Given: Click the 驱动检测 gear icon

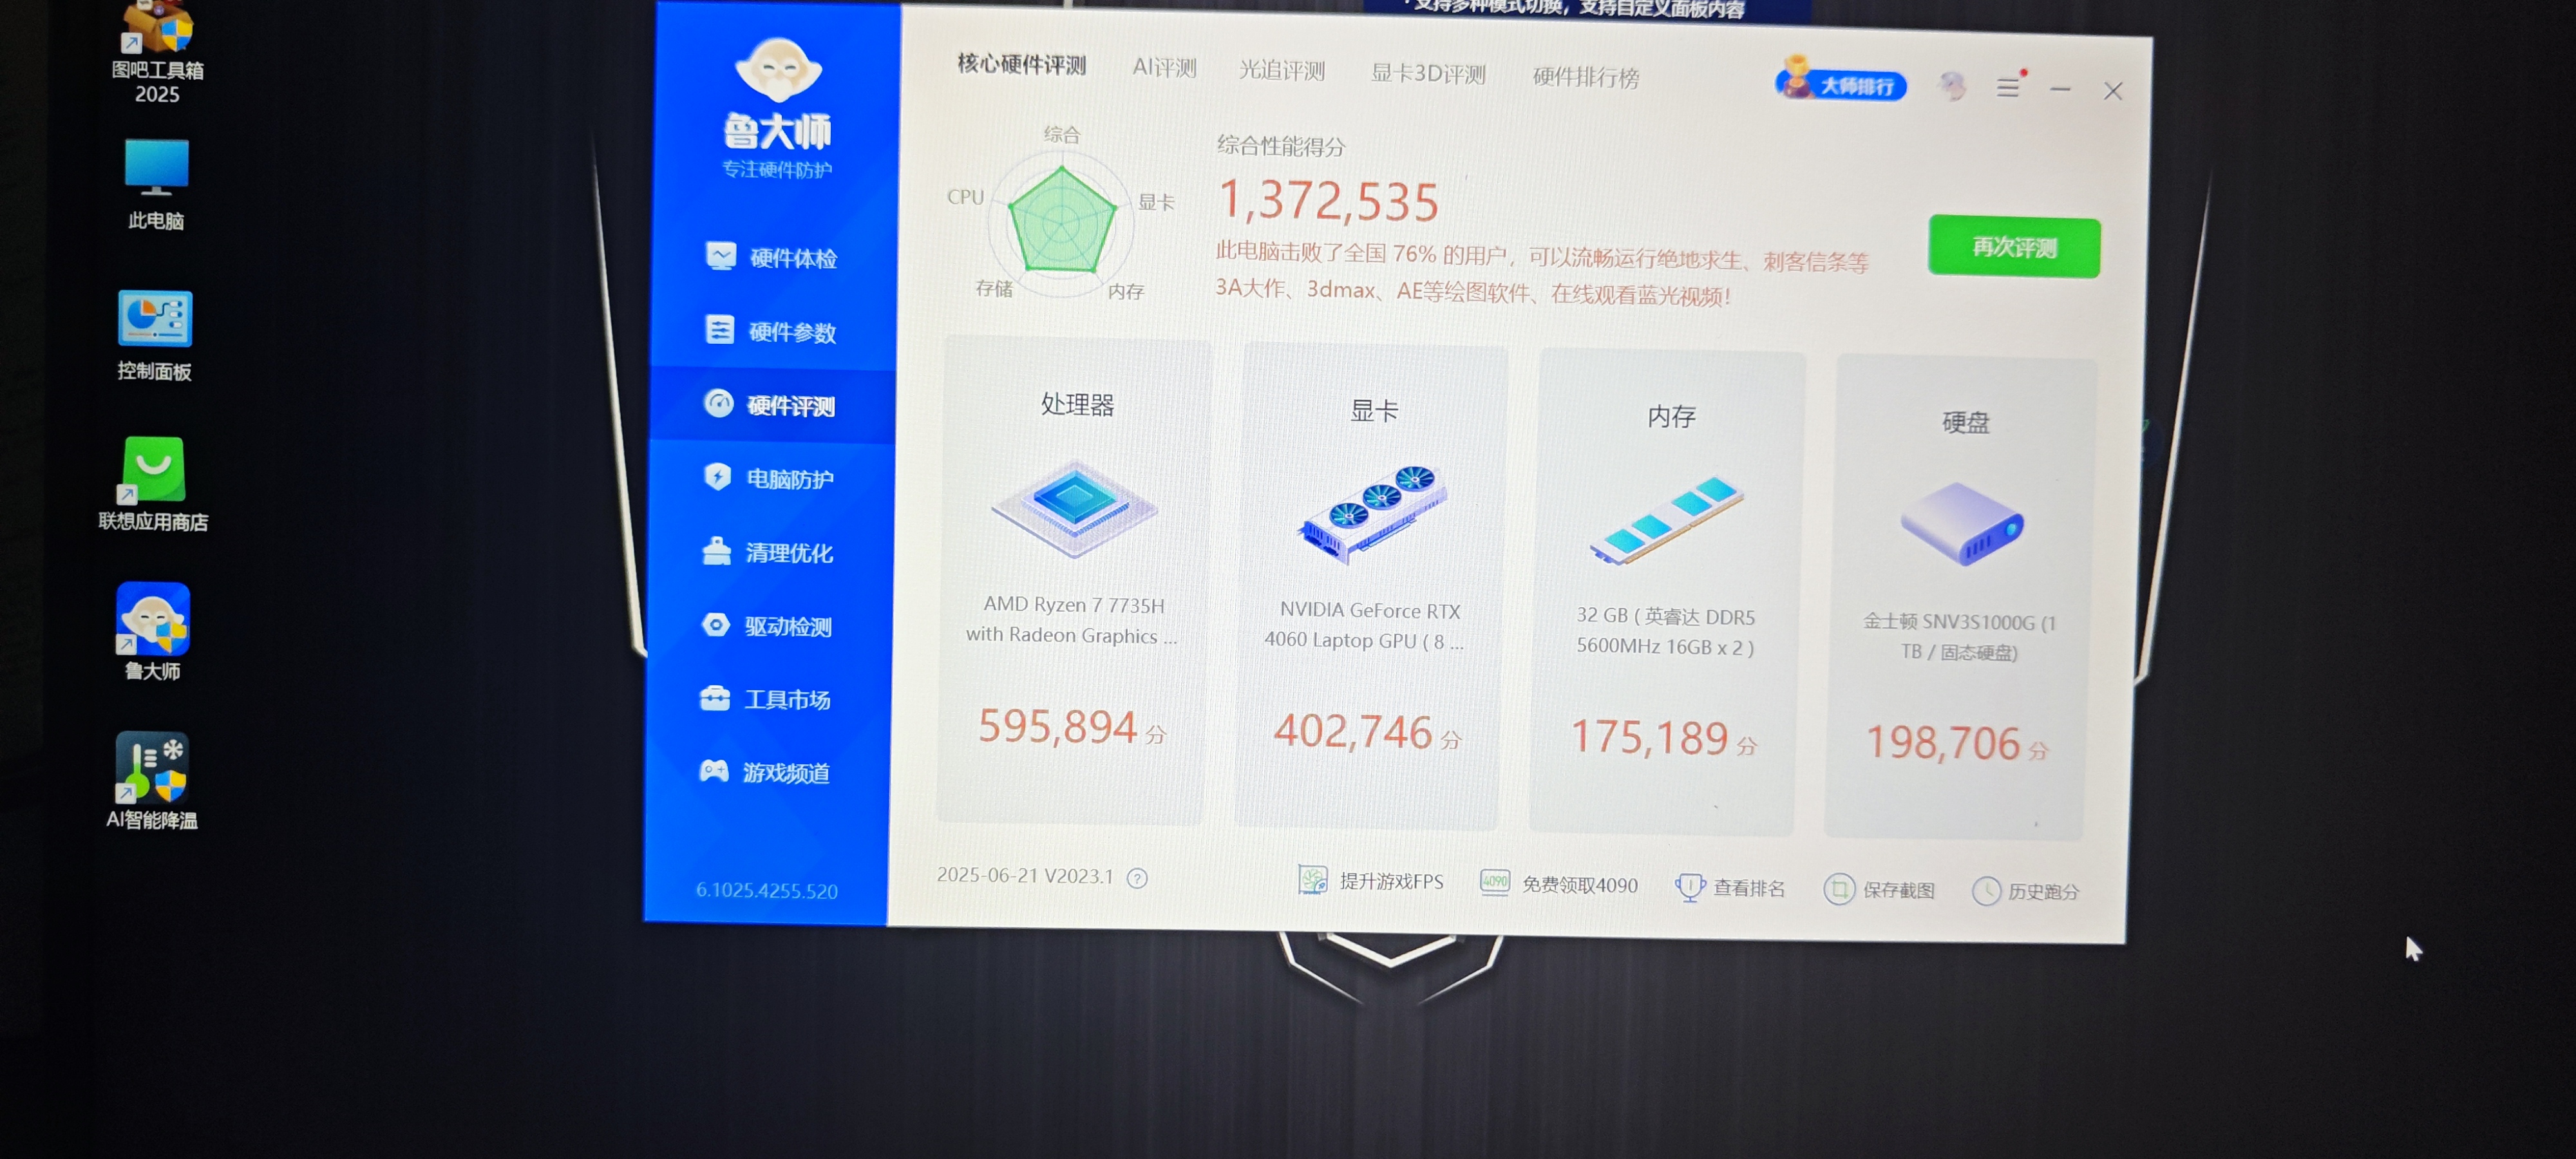Looking at the screenshot, I should (715, 624).
